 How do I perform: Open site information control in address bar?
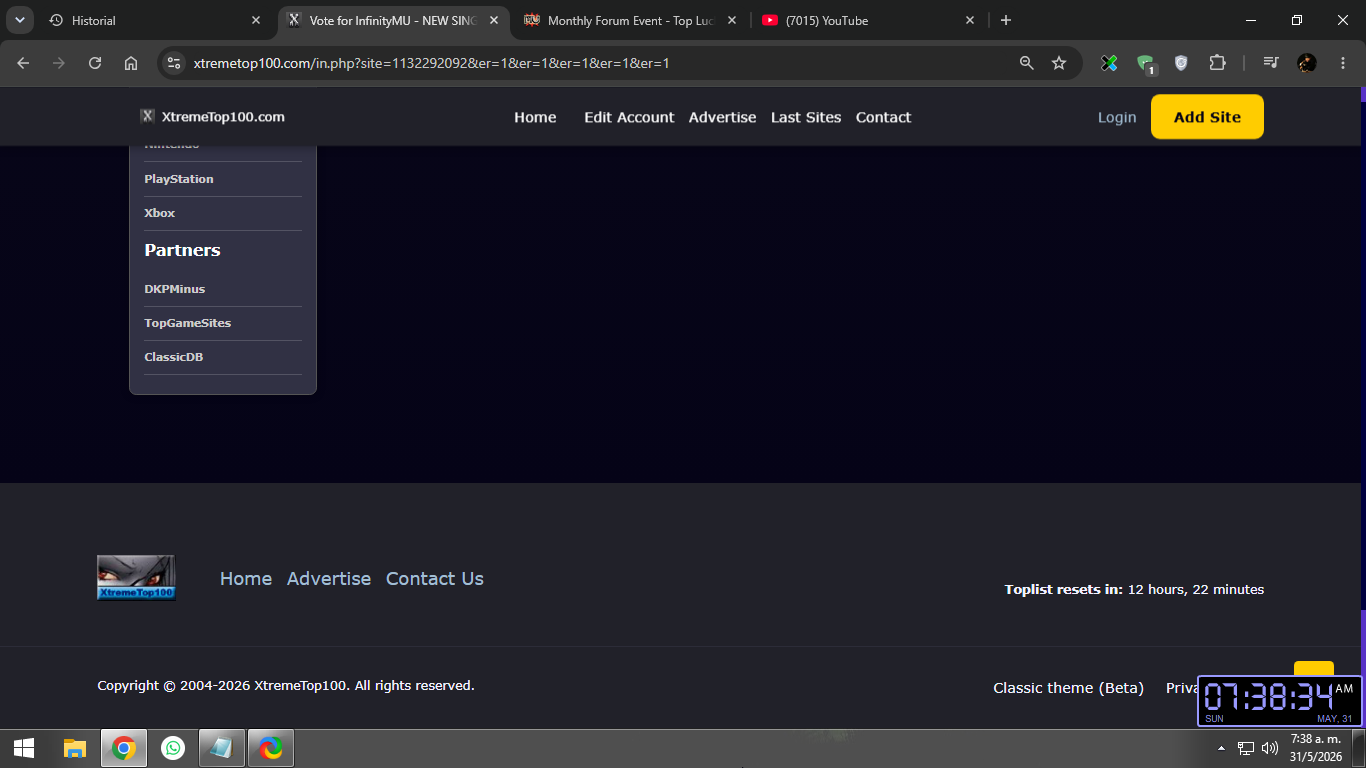click(174, 63)
